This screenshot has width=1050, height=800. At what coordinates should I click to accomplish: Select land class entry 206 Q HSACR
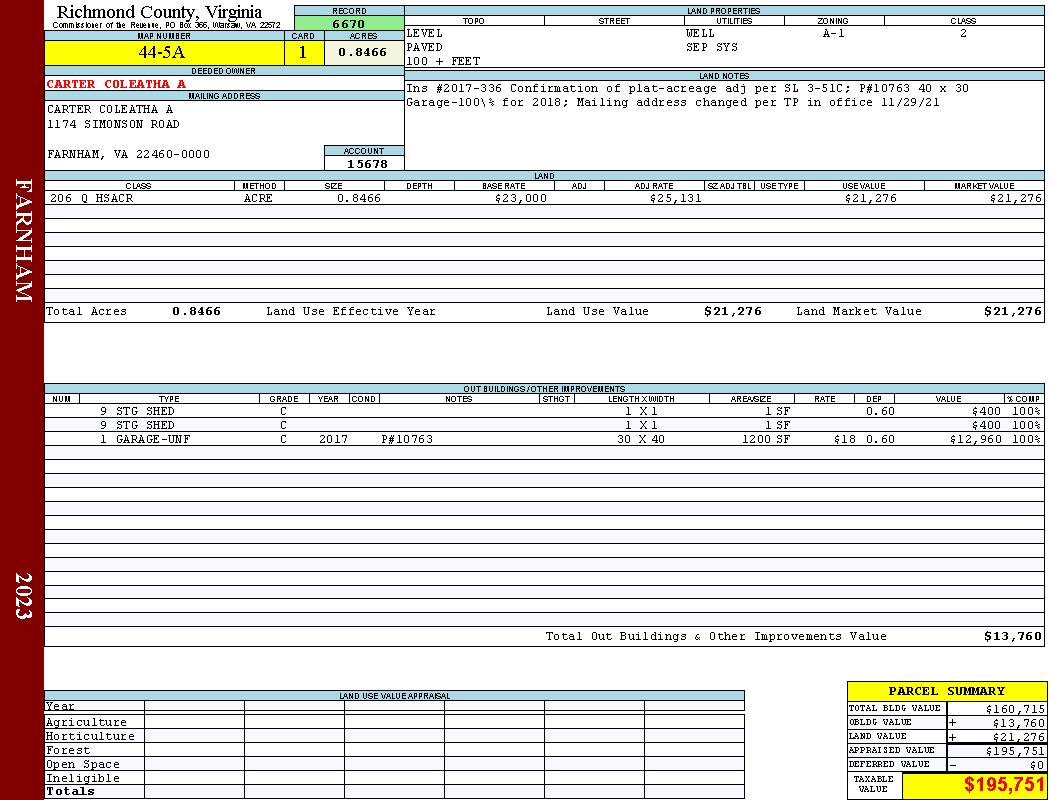click(92, 199)
